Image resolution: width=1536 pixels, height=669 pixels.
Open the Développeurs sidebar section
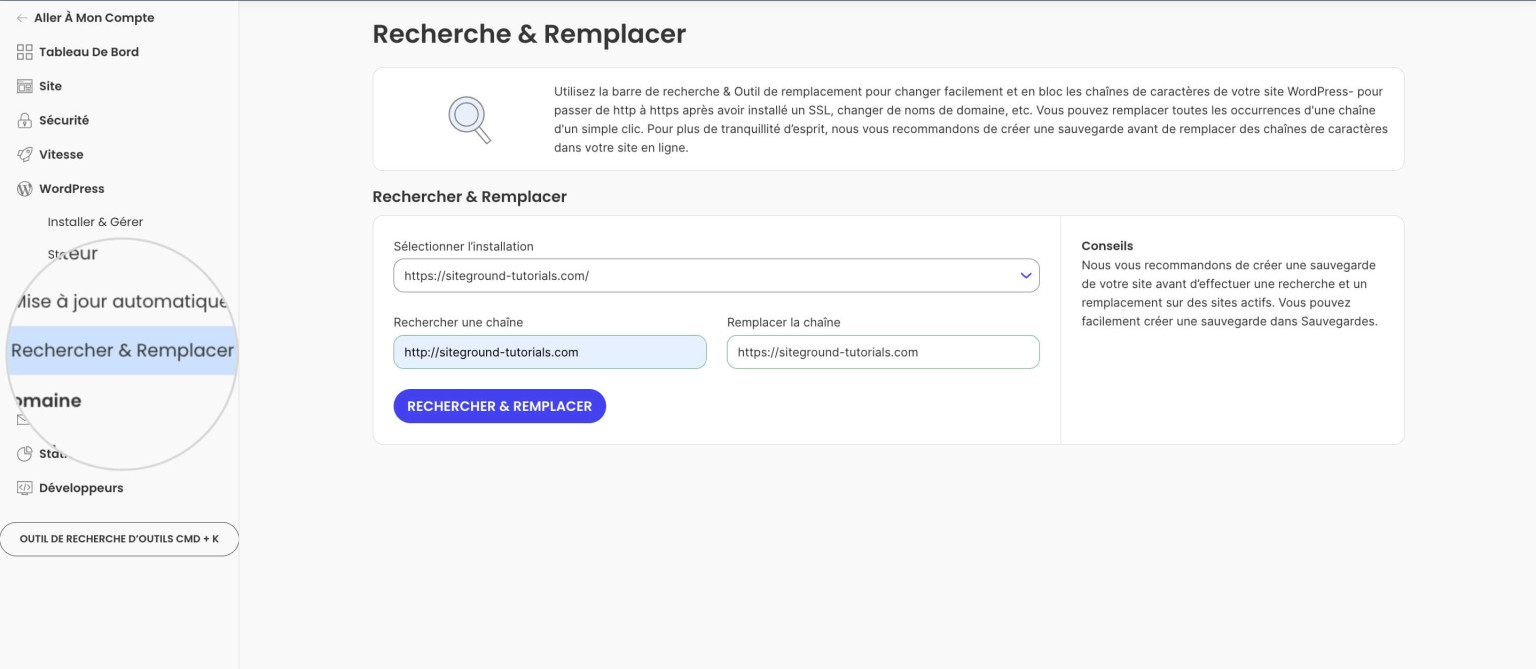pos(81,488)
